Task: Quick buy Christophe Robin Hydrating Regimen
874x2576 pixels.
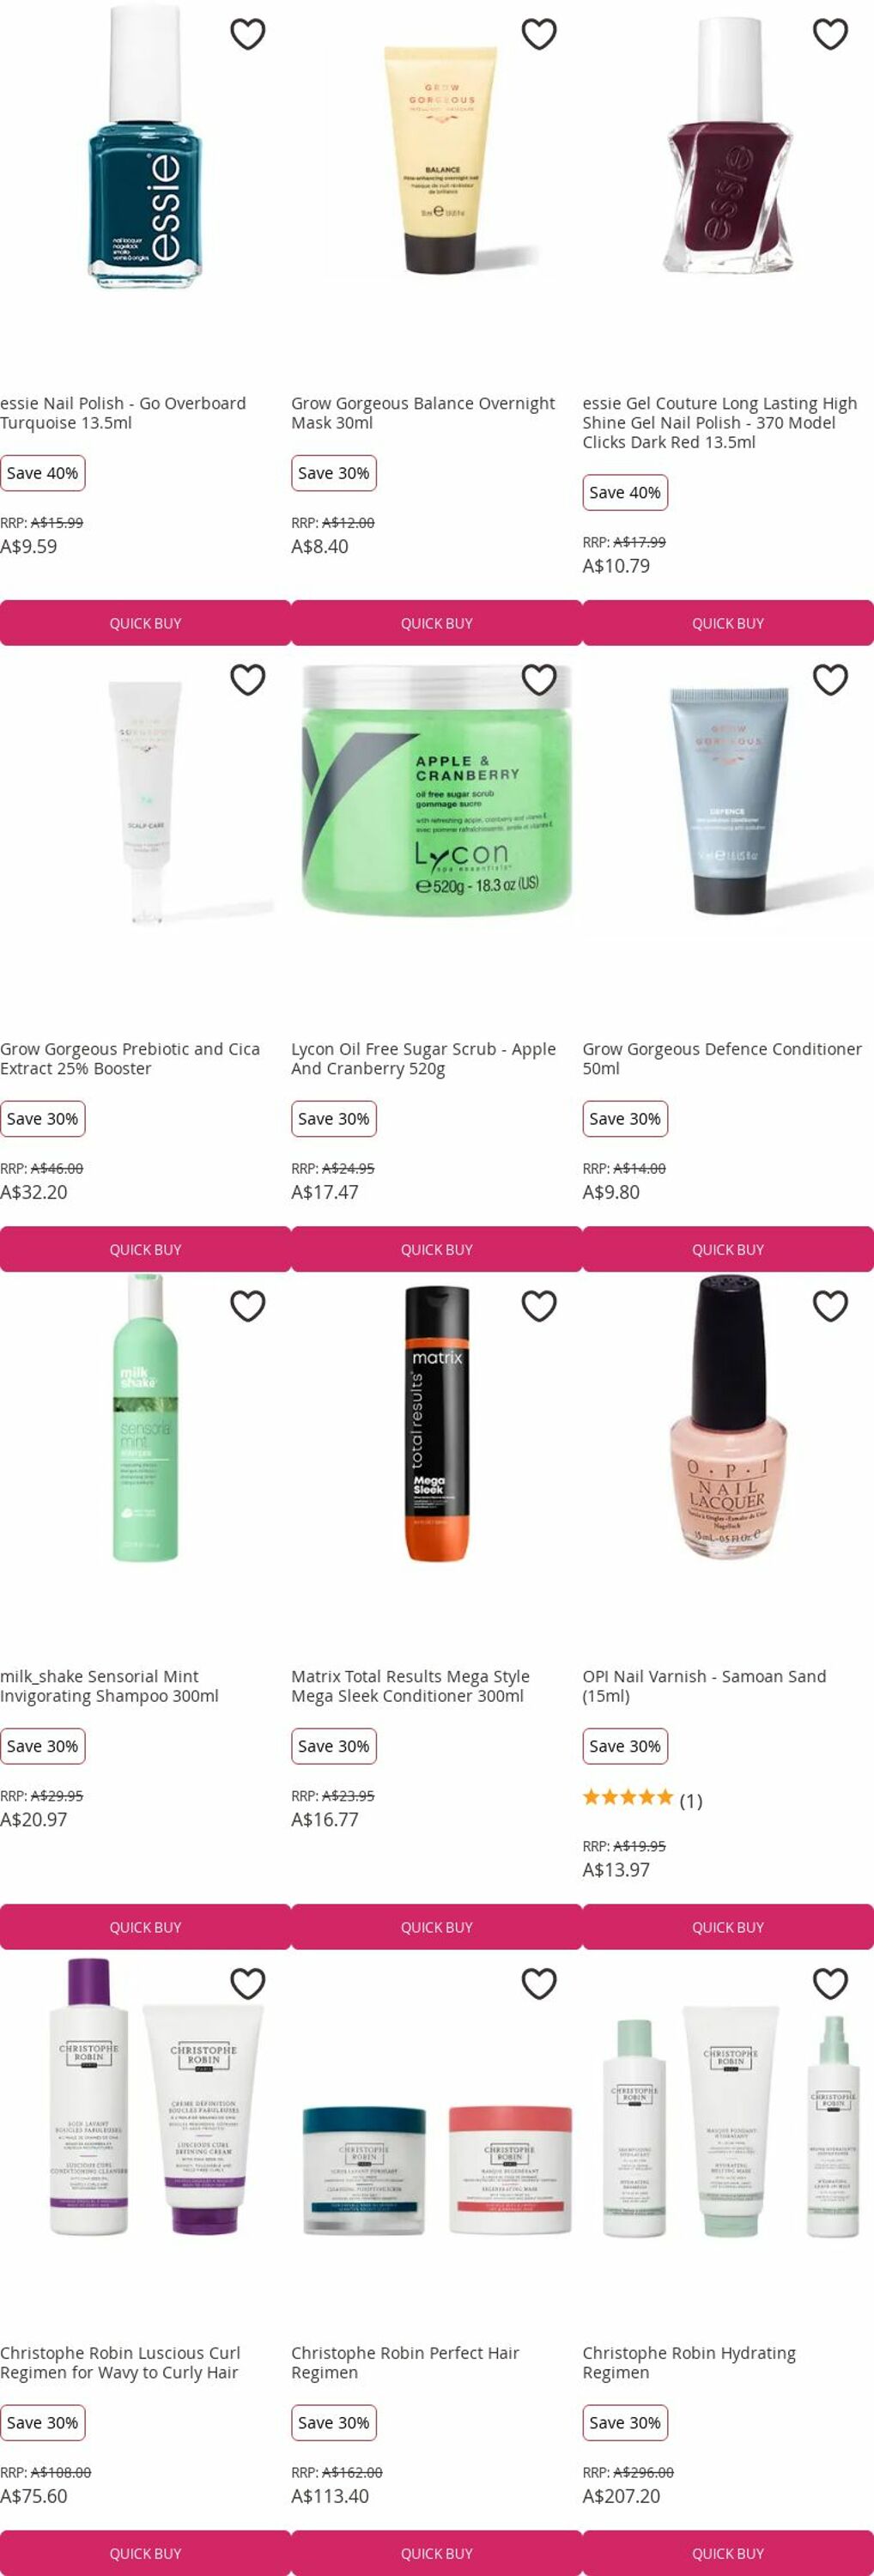Action: (x=728, y=2553)
